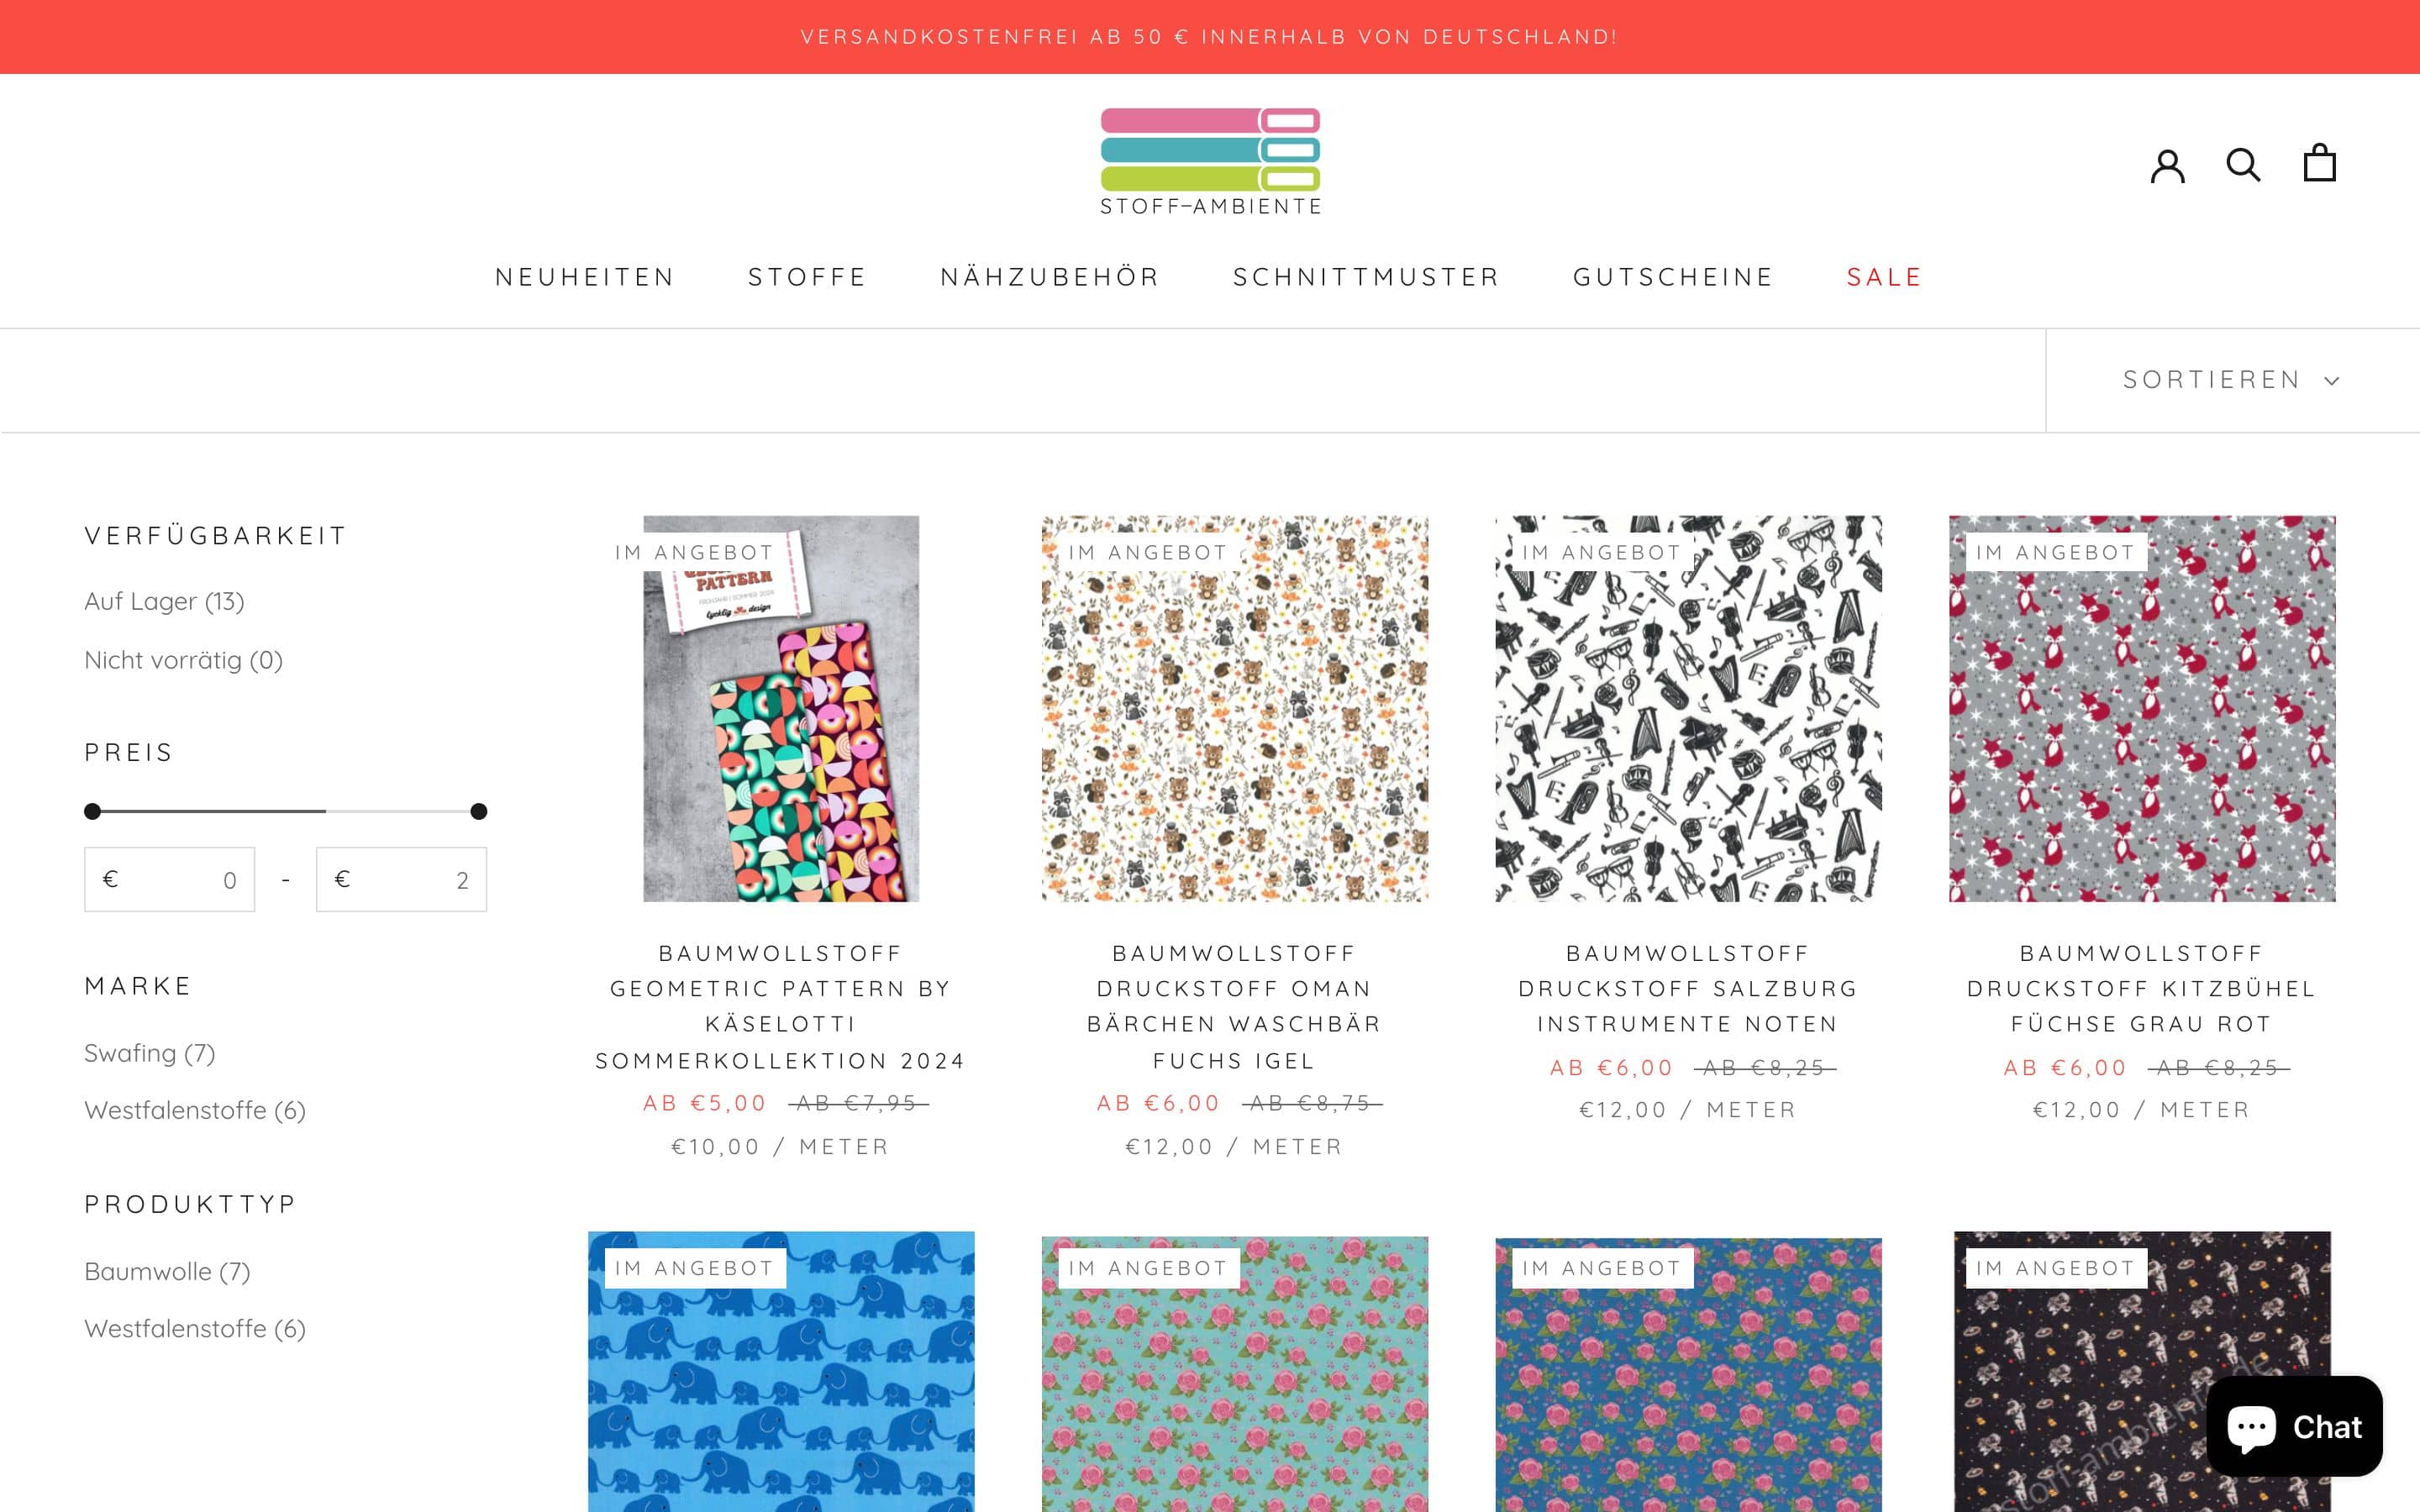2420x1512 pixels.
Task: Open the shopping bag cart icon
Action: (2319, 163)
